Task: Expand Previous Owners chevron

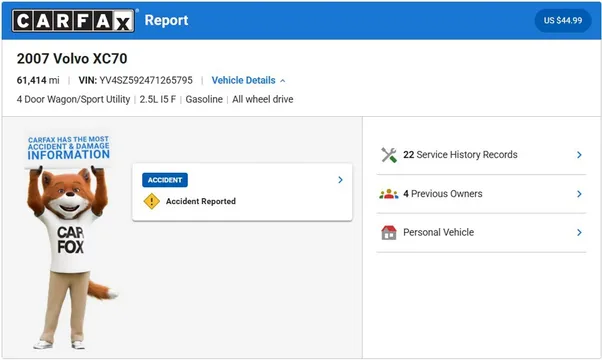Action: click(x=579, y=194)
